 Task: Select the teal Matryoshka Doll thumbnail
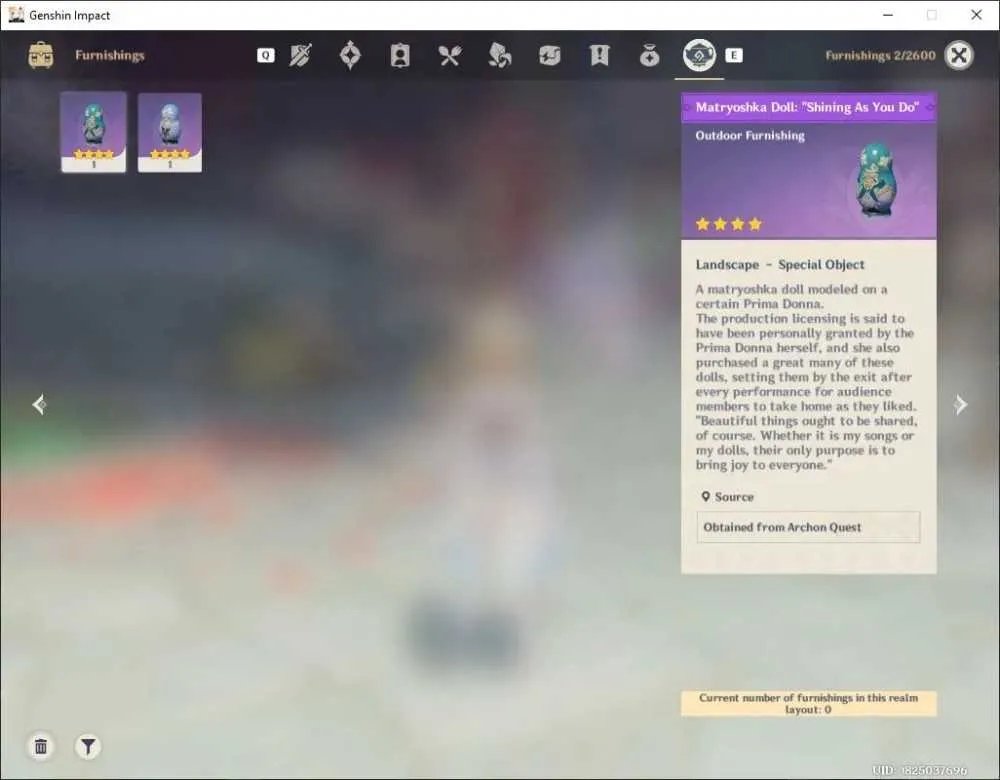coord(94,132)
